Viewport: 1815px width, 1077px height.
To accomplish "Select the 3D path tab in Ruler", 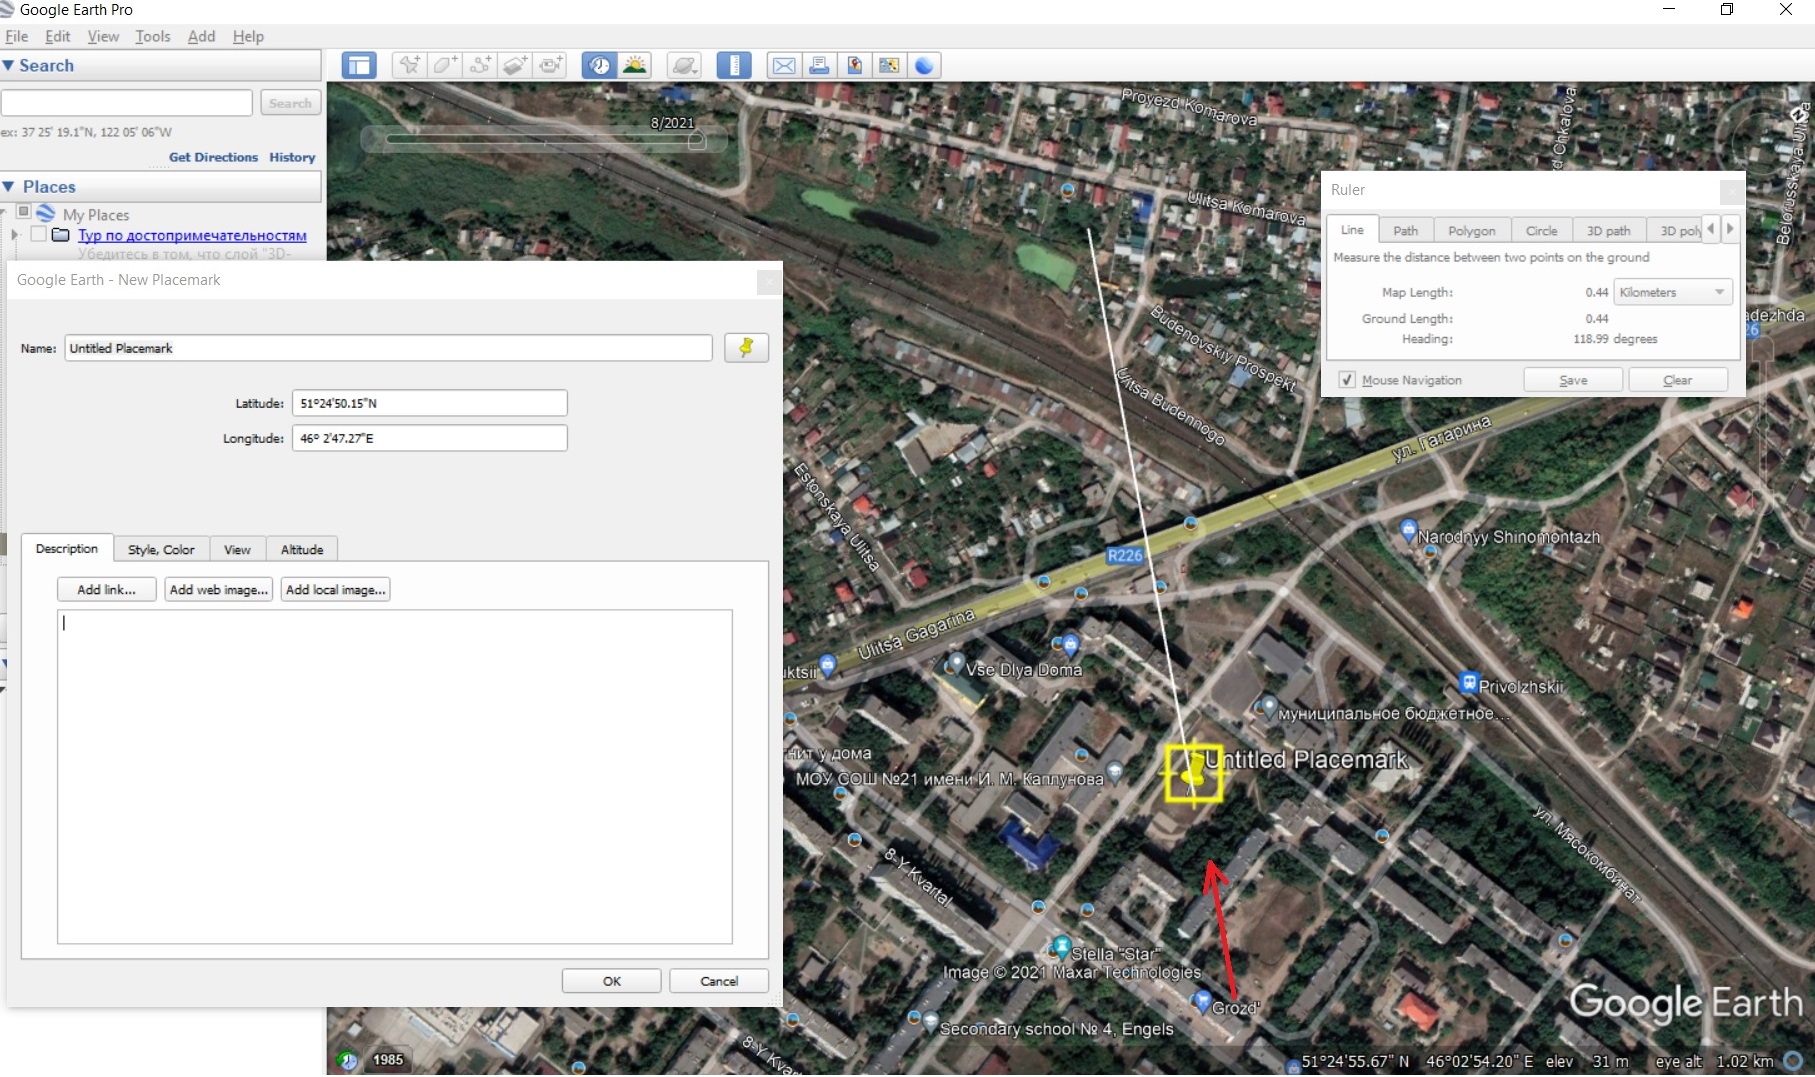I will [x=1608, y=230].
